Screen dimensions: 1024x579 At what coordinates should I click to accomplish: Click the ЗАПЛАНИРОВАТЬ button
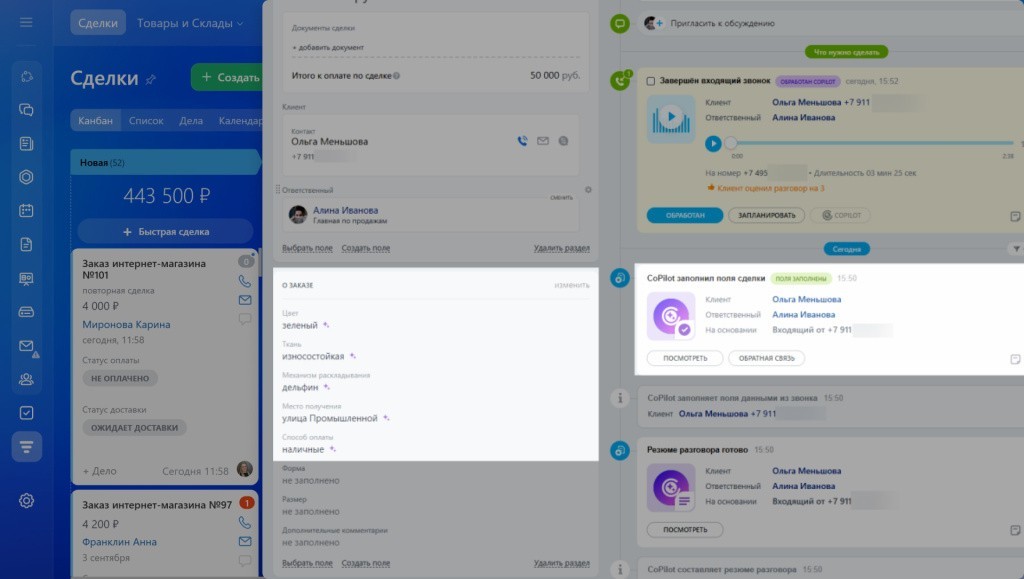coord(766,215)
